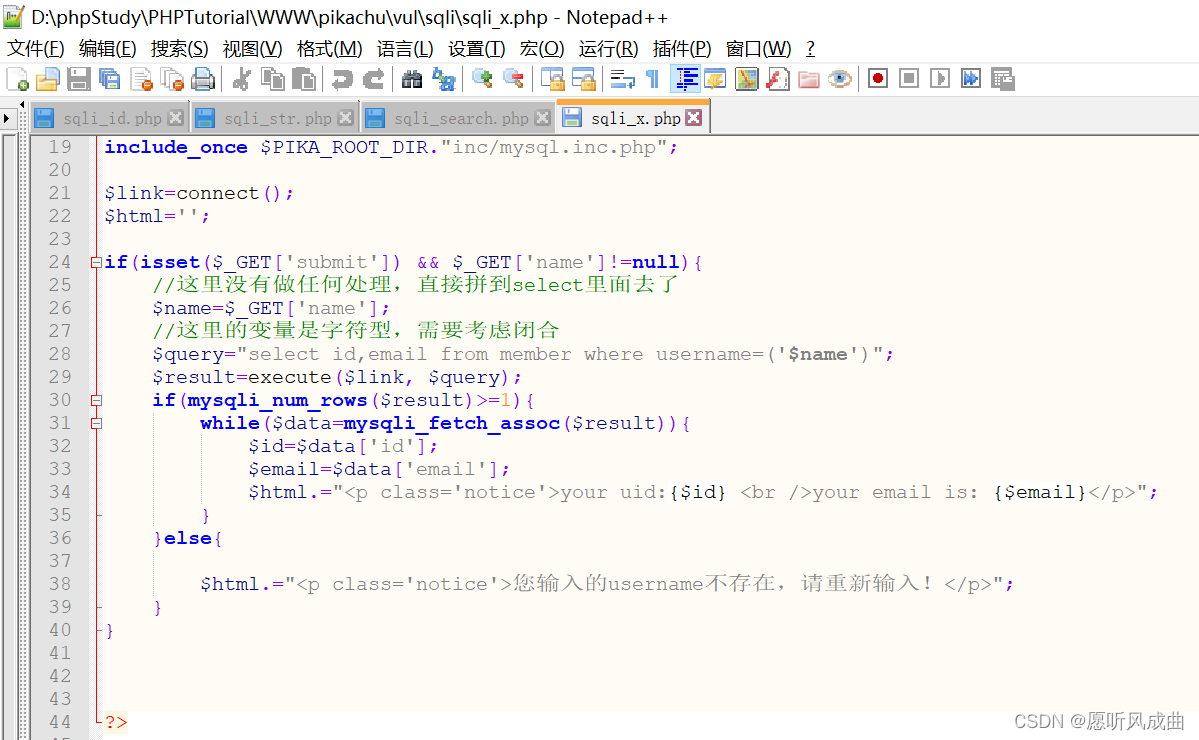Image resolution: width=1199 pixels, height=740 pixels.
Task: Open the ? help menu
Action: click(x=811, y=49)
